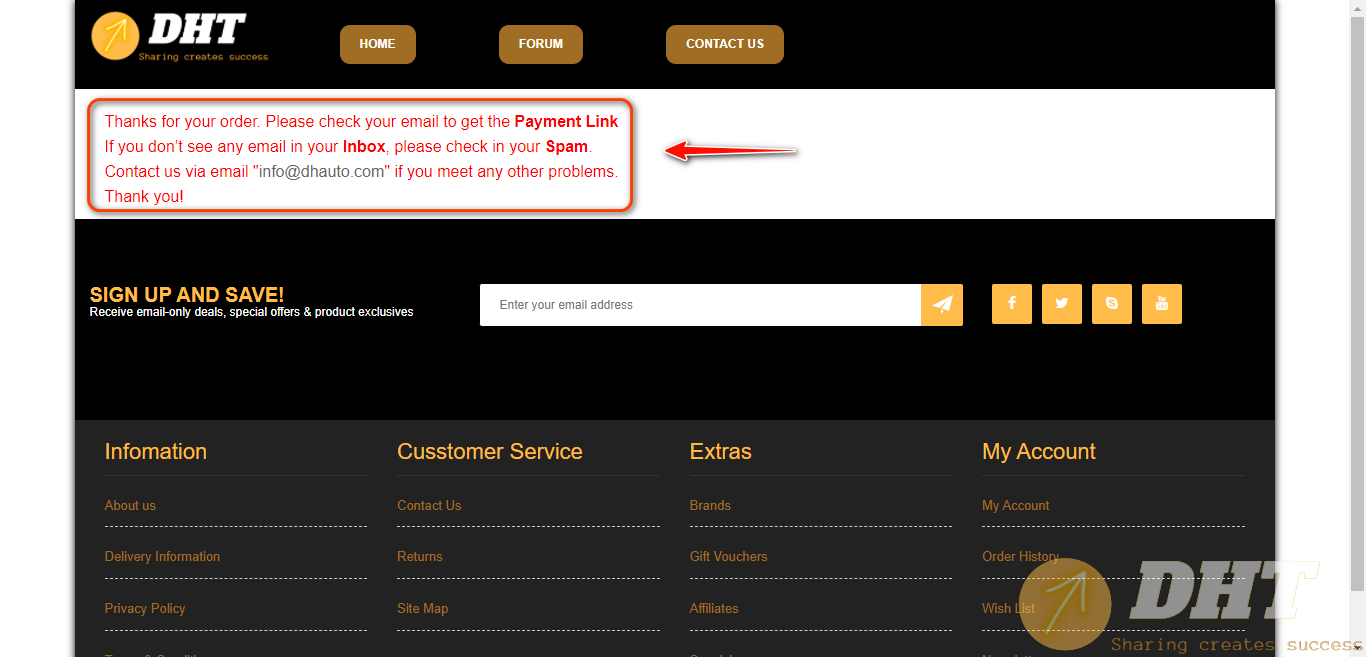
Task: Open the About us footer link
Action: pos(130,506)
